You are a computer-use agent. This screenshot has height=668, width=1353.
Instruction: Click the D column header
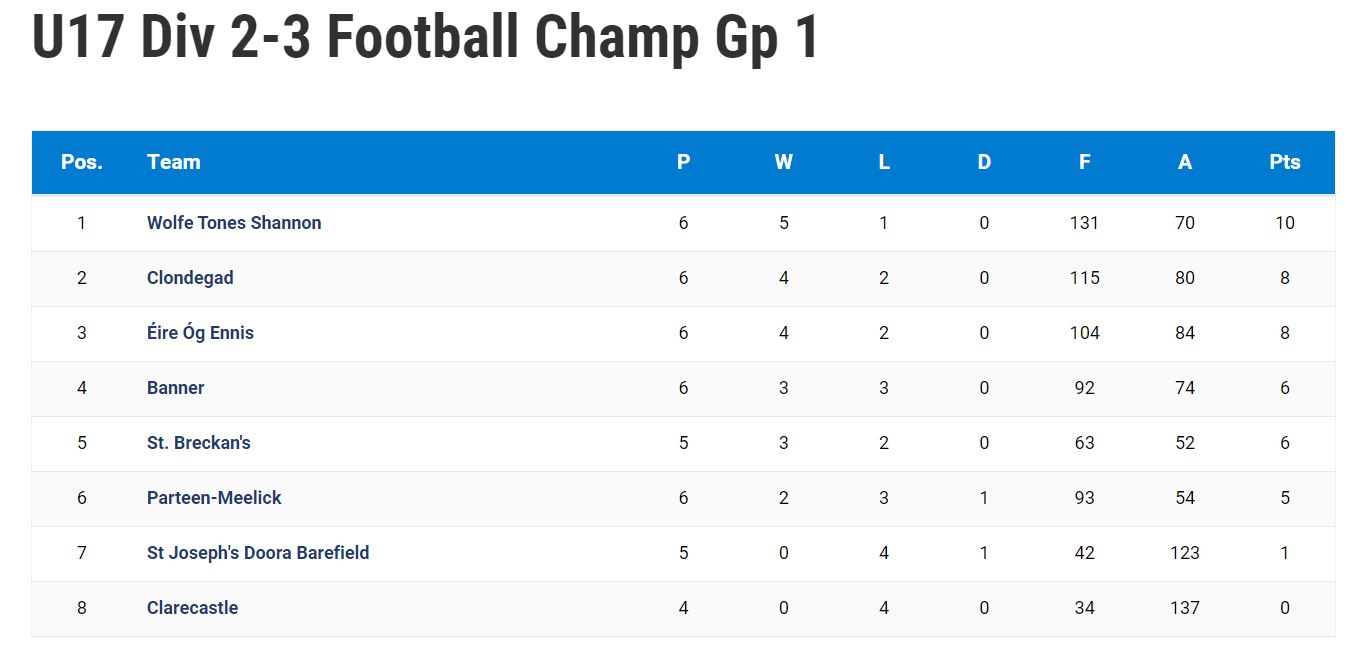pyautogui.click(x=984, y=162)
